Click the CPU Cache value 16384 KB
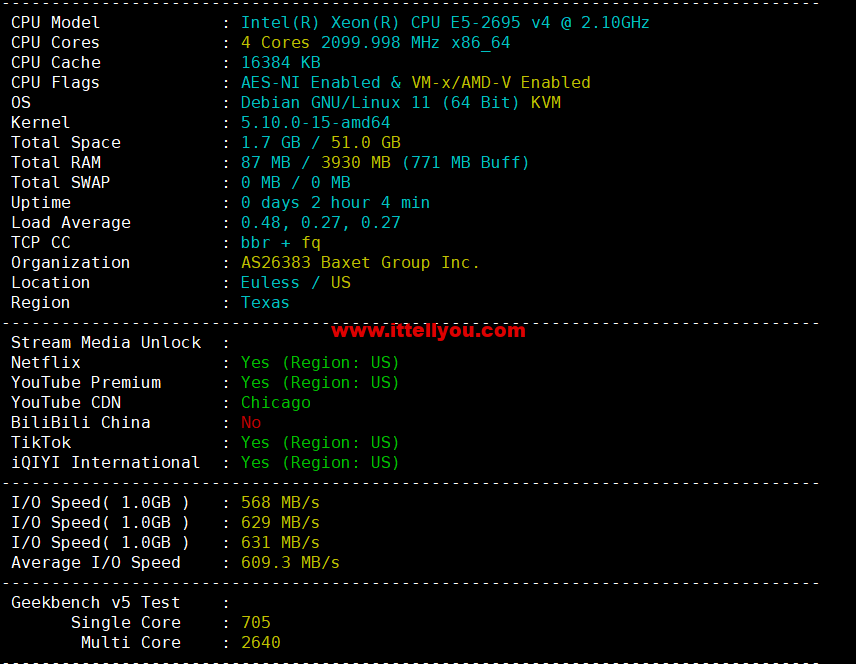 click(x=281, y=63)
